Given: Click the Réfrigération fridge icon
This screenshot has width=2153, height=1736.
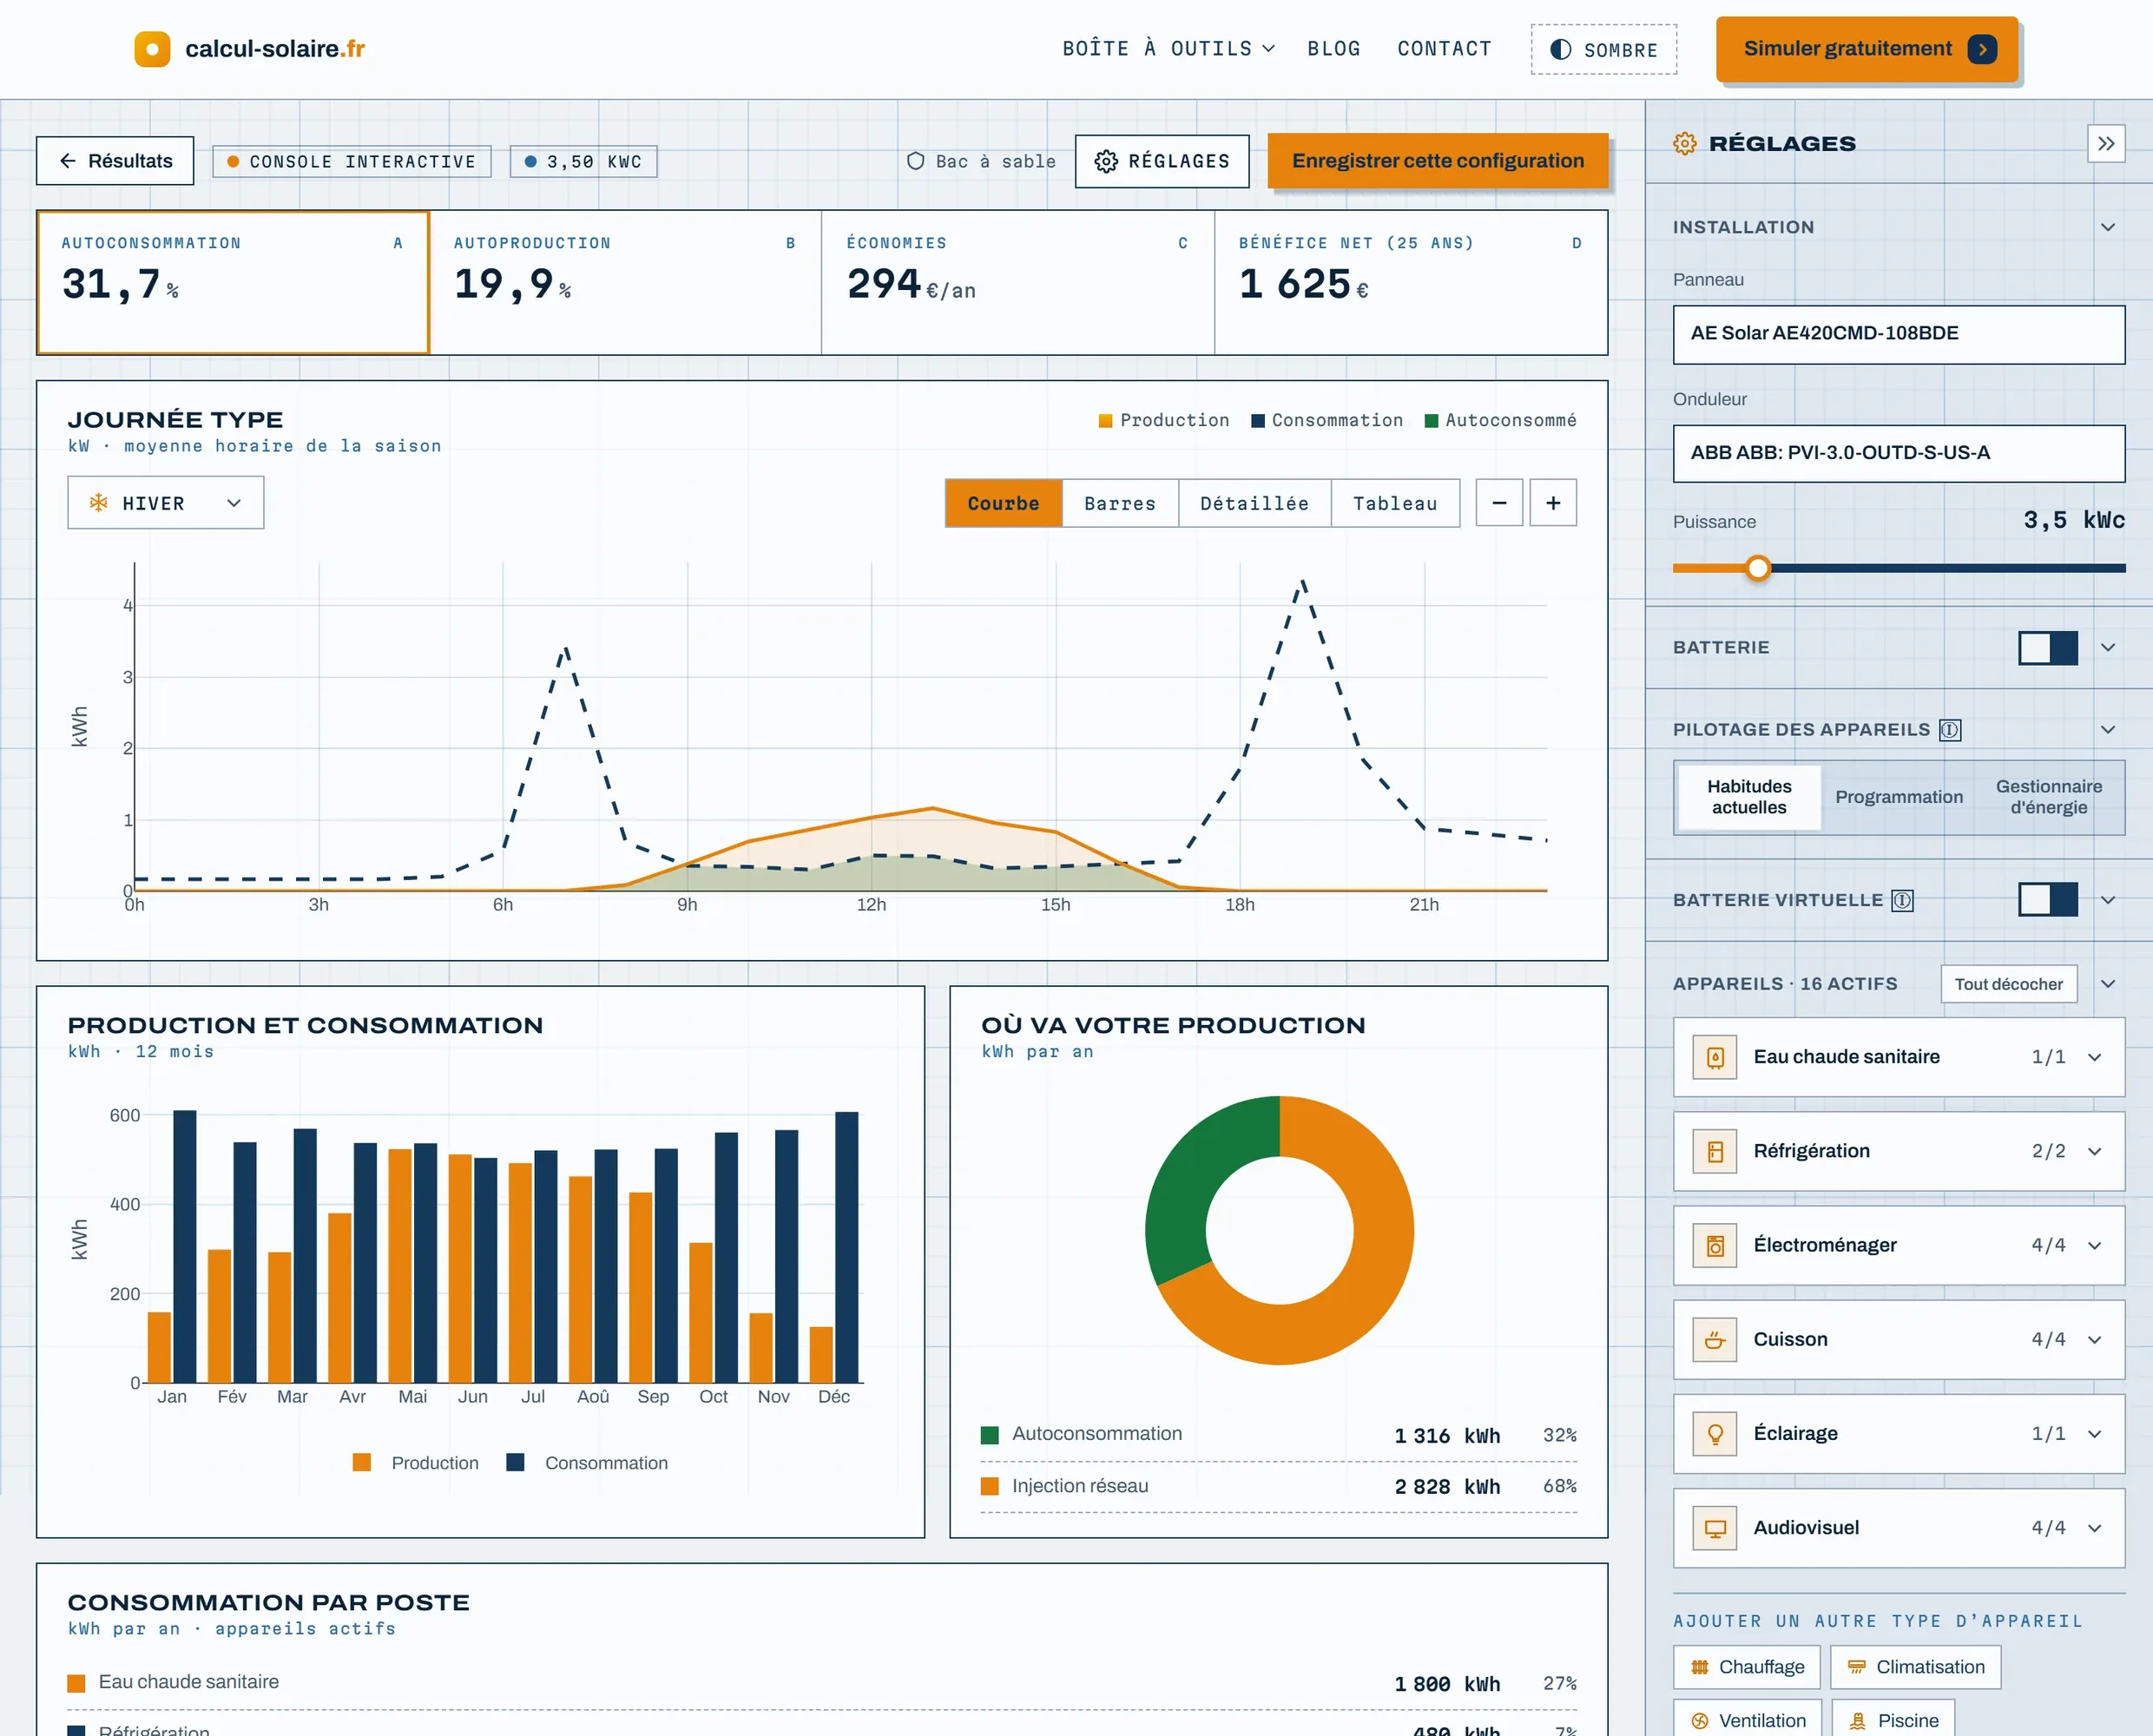Looking at the screenshot, I should [1715, 1151].
